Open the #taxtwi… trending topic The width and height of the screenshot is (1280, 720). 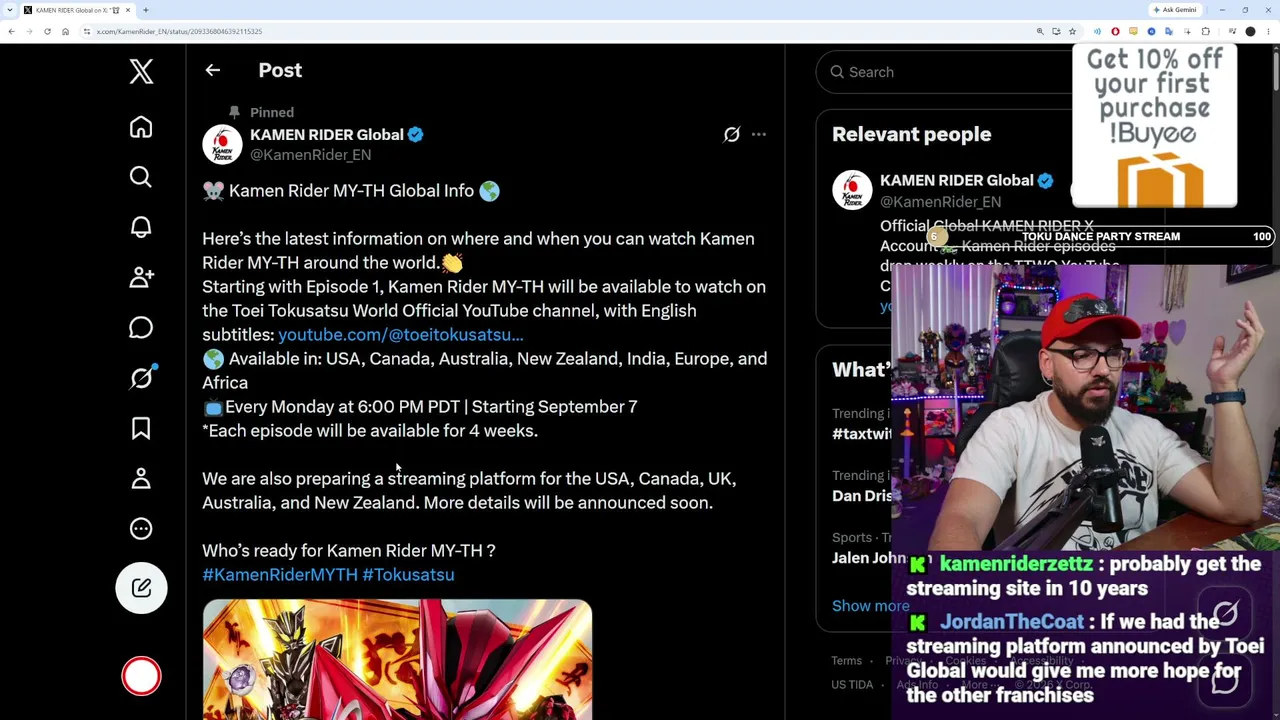click(x=861, y=434)
